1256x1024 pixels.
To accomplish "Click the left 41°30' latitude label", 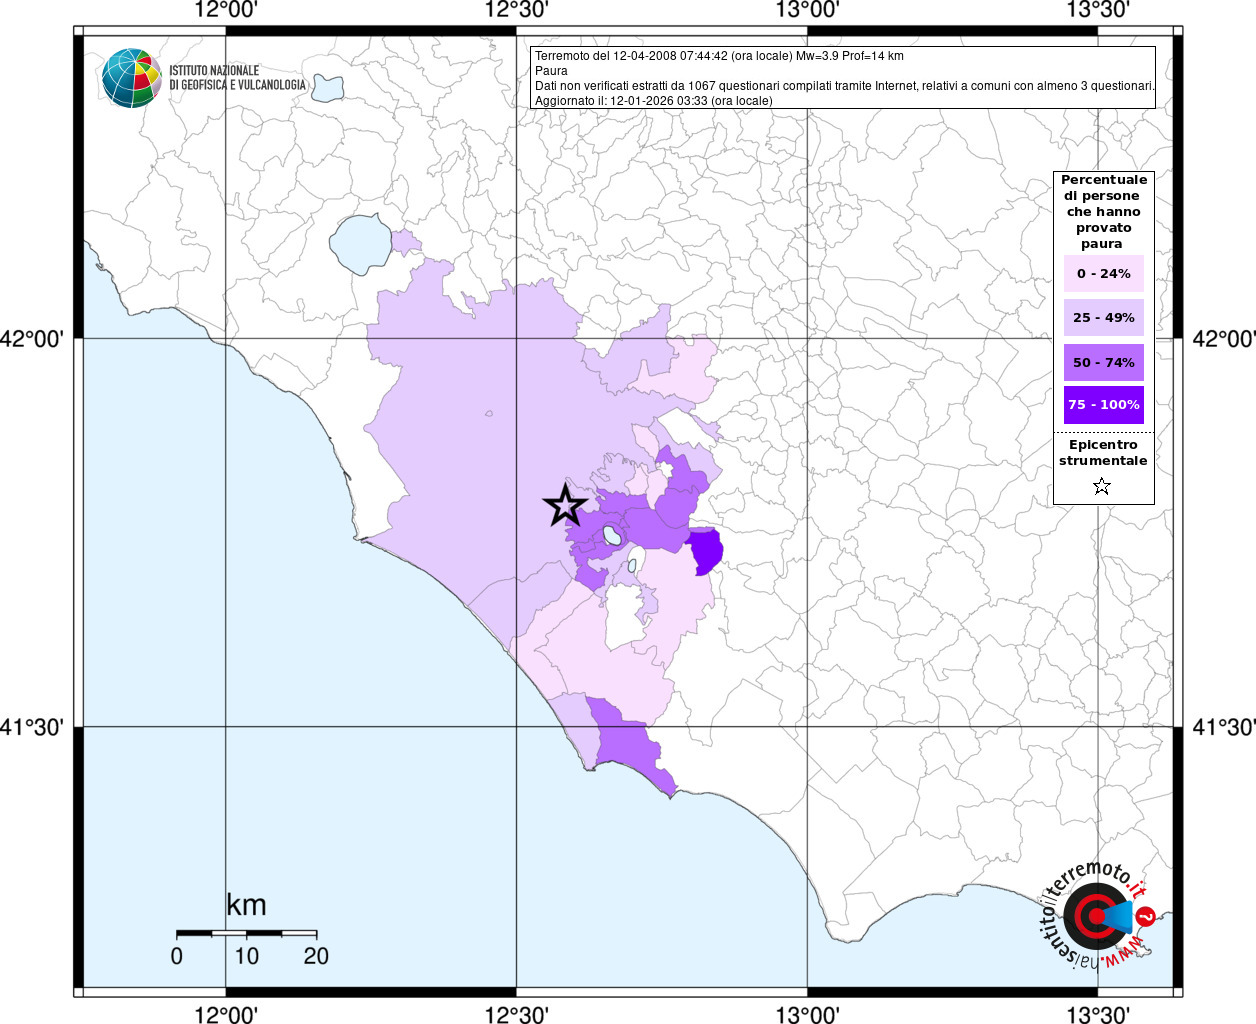I will [x=32, y=727].
